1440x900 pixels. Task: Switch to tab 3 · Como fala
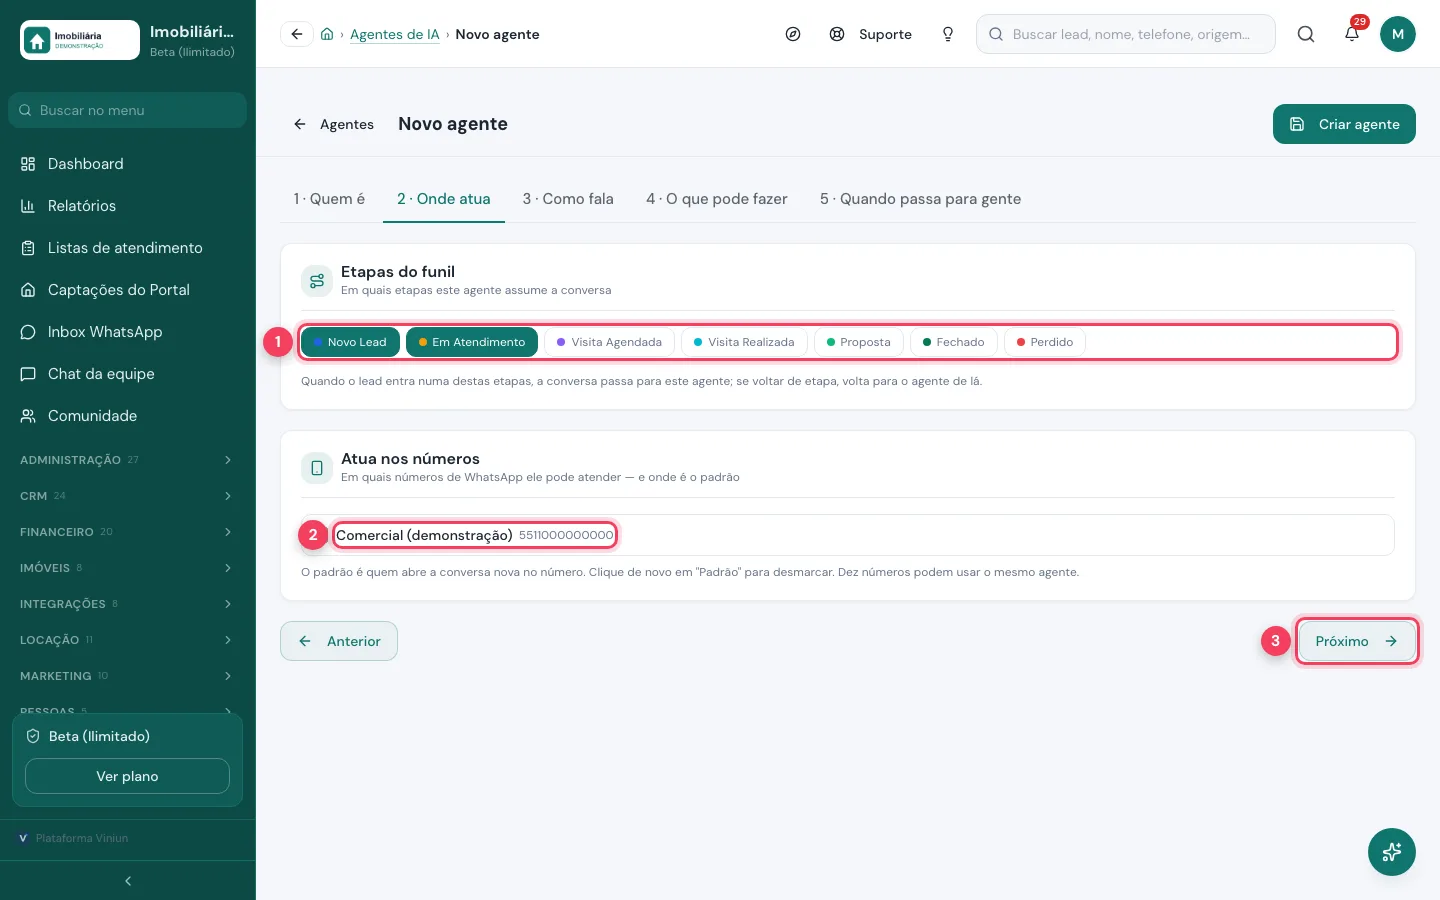568,199
